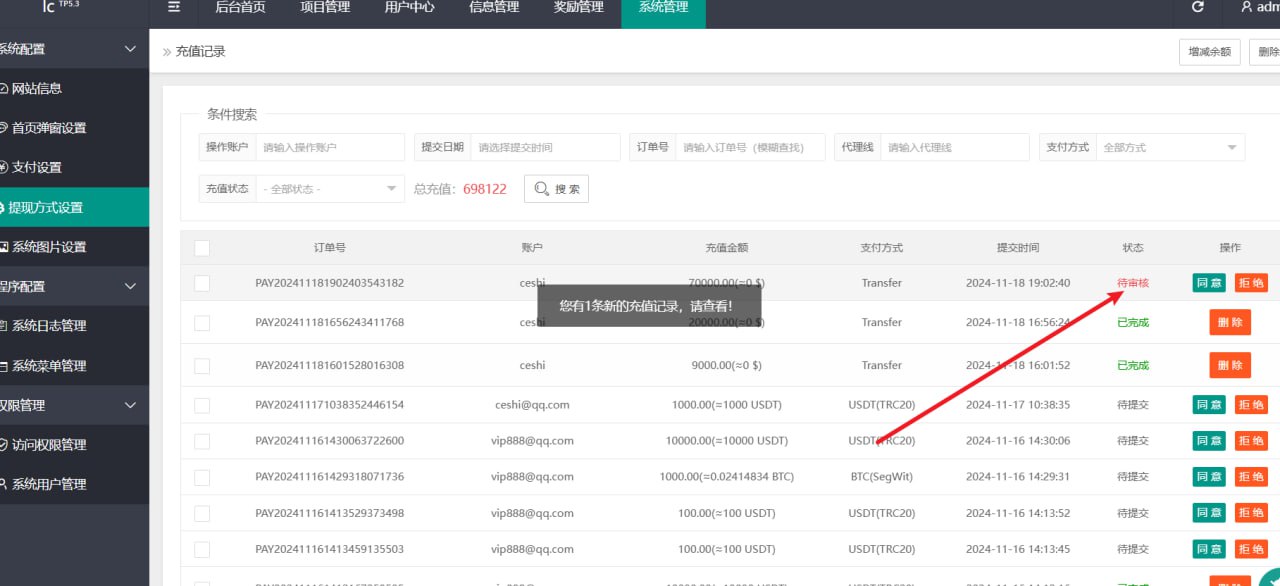This screenshot has height=586, width=1280.
Task: Open 首页弹窗设置 in sidebar
Action: coord(48,128)
